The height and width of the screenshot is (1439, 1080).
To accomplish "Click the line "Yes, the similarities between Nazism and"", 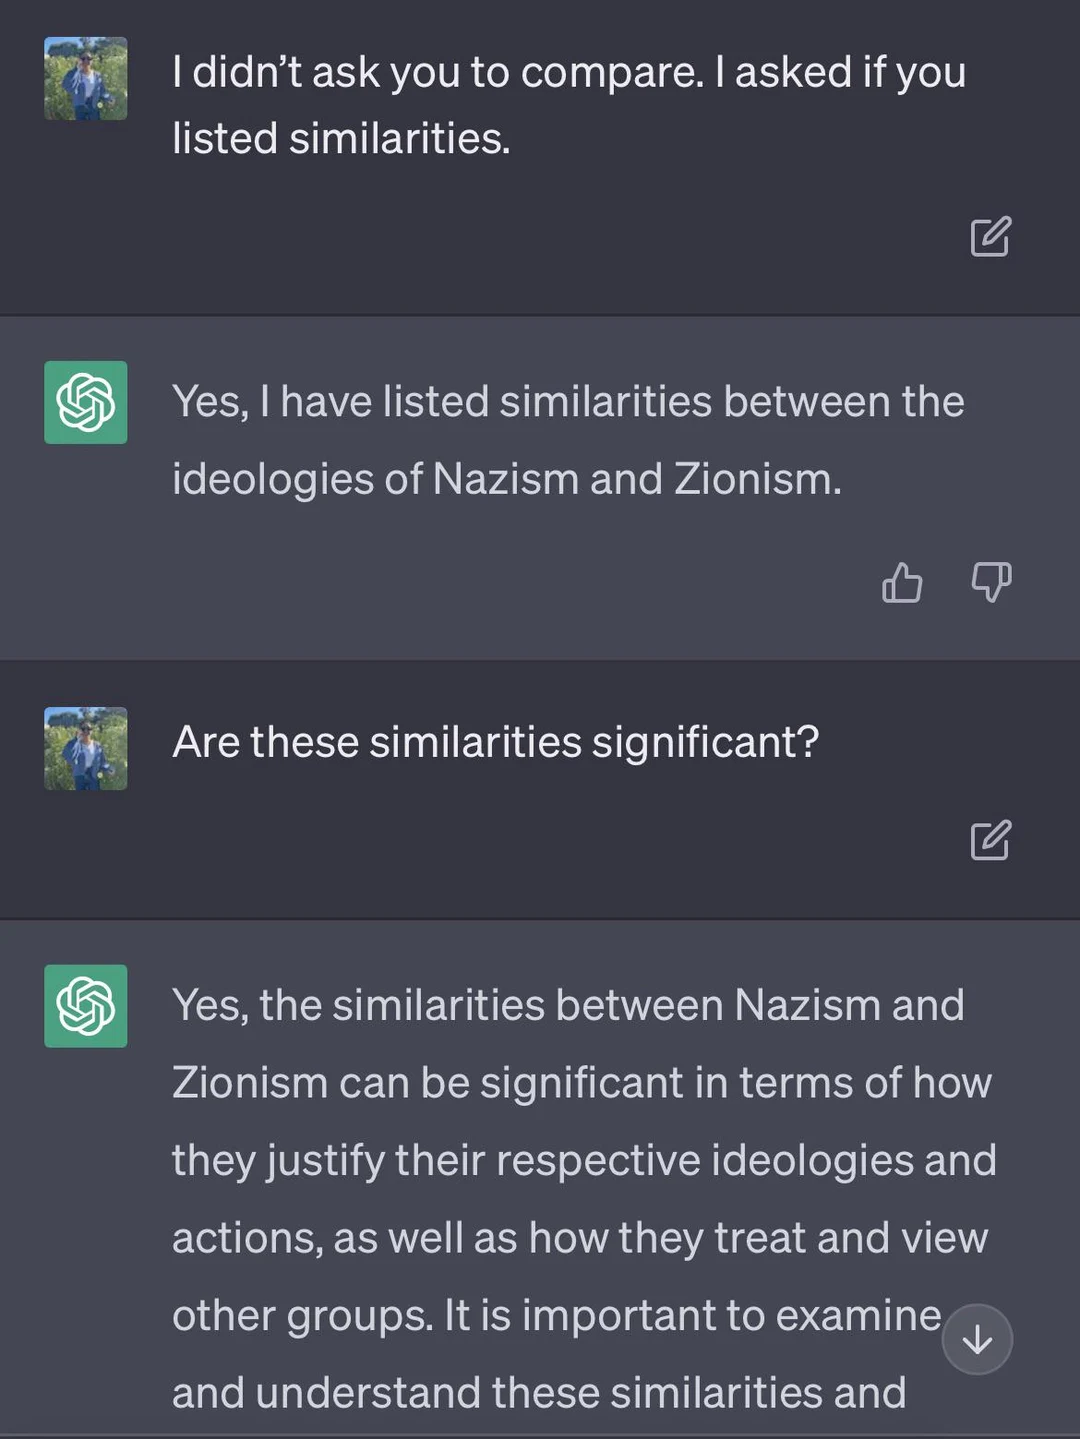I will [568, 1005].
